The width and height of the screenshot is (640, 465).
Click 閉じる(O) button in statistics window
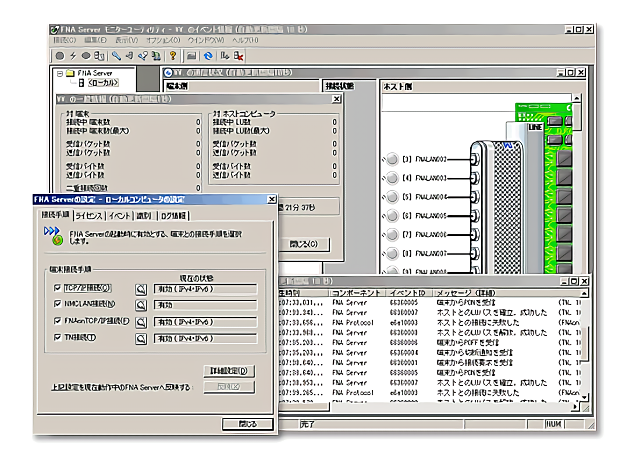click(304, 244)
